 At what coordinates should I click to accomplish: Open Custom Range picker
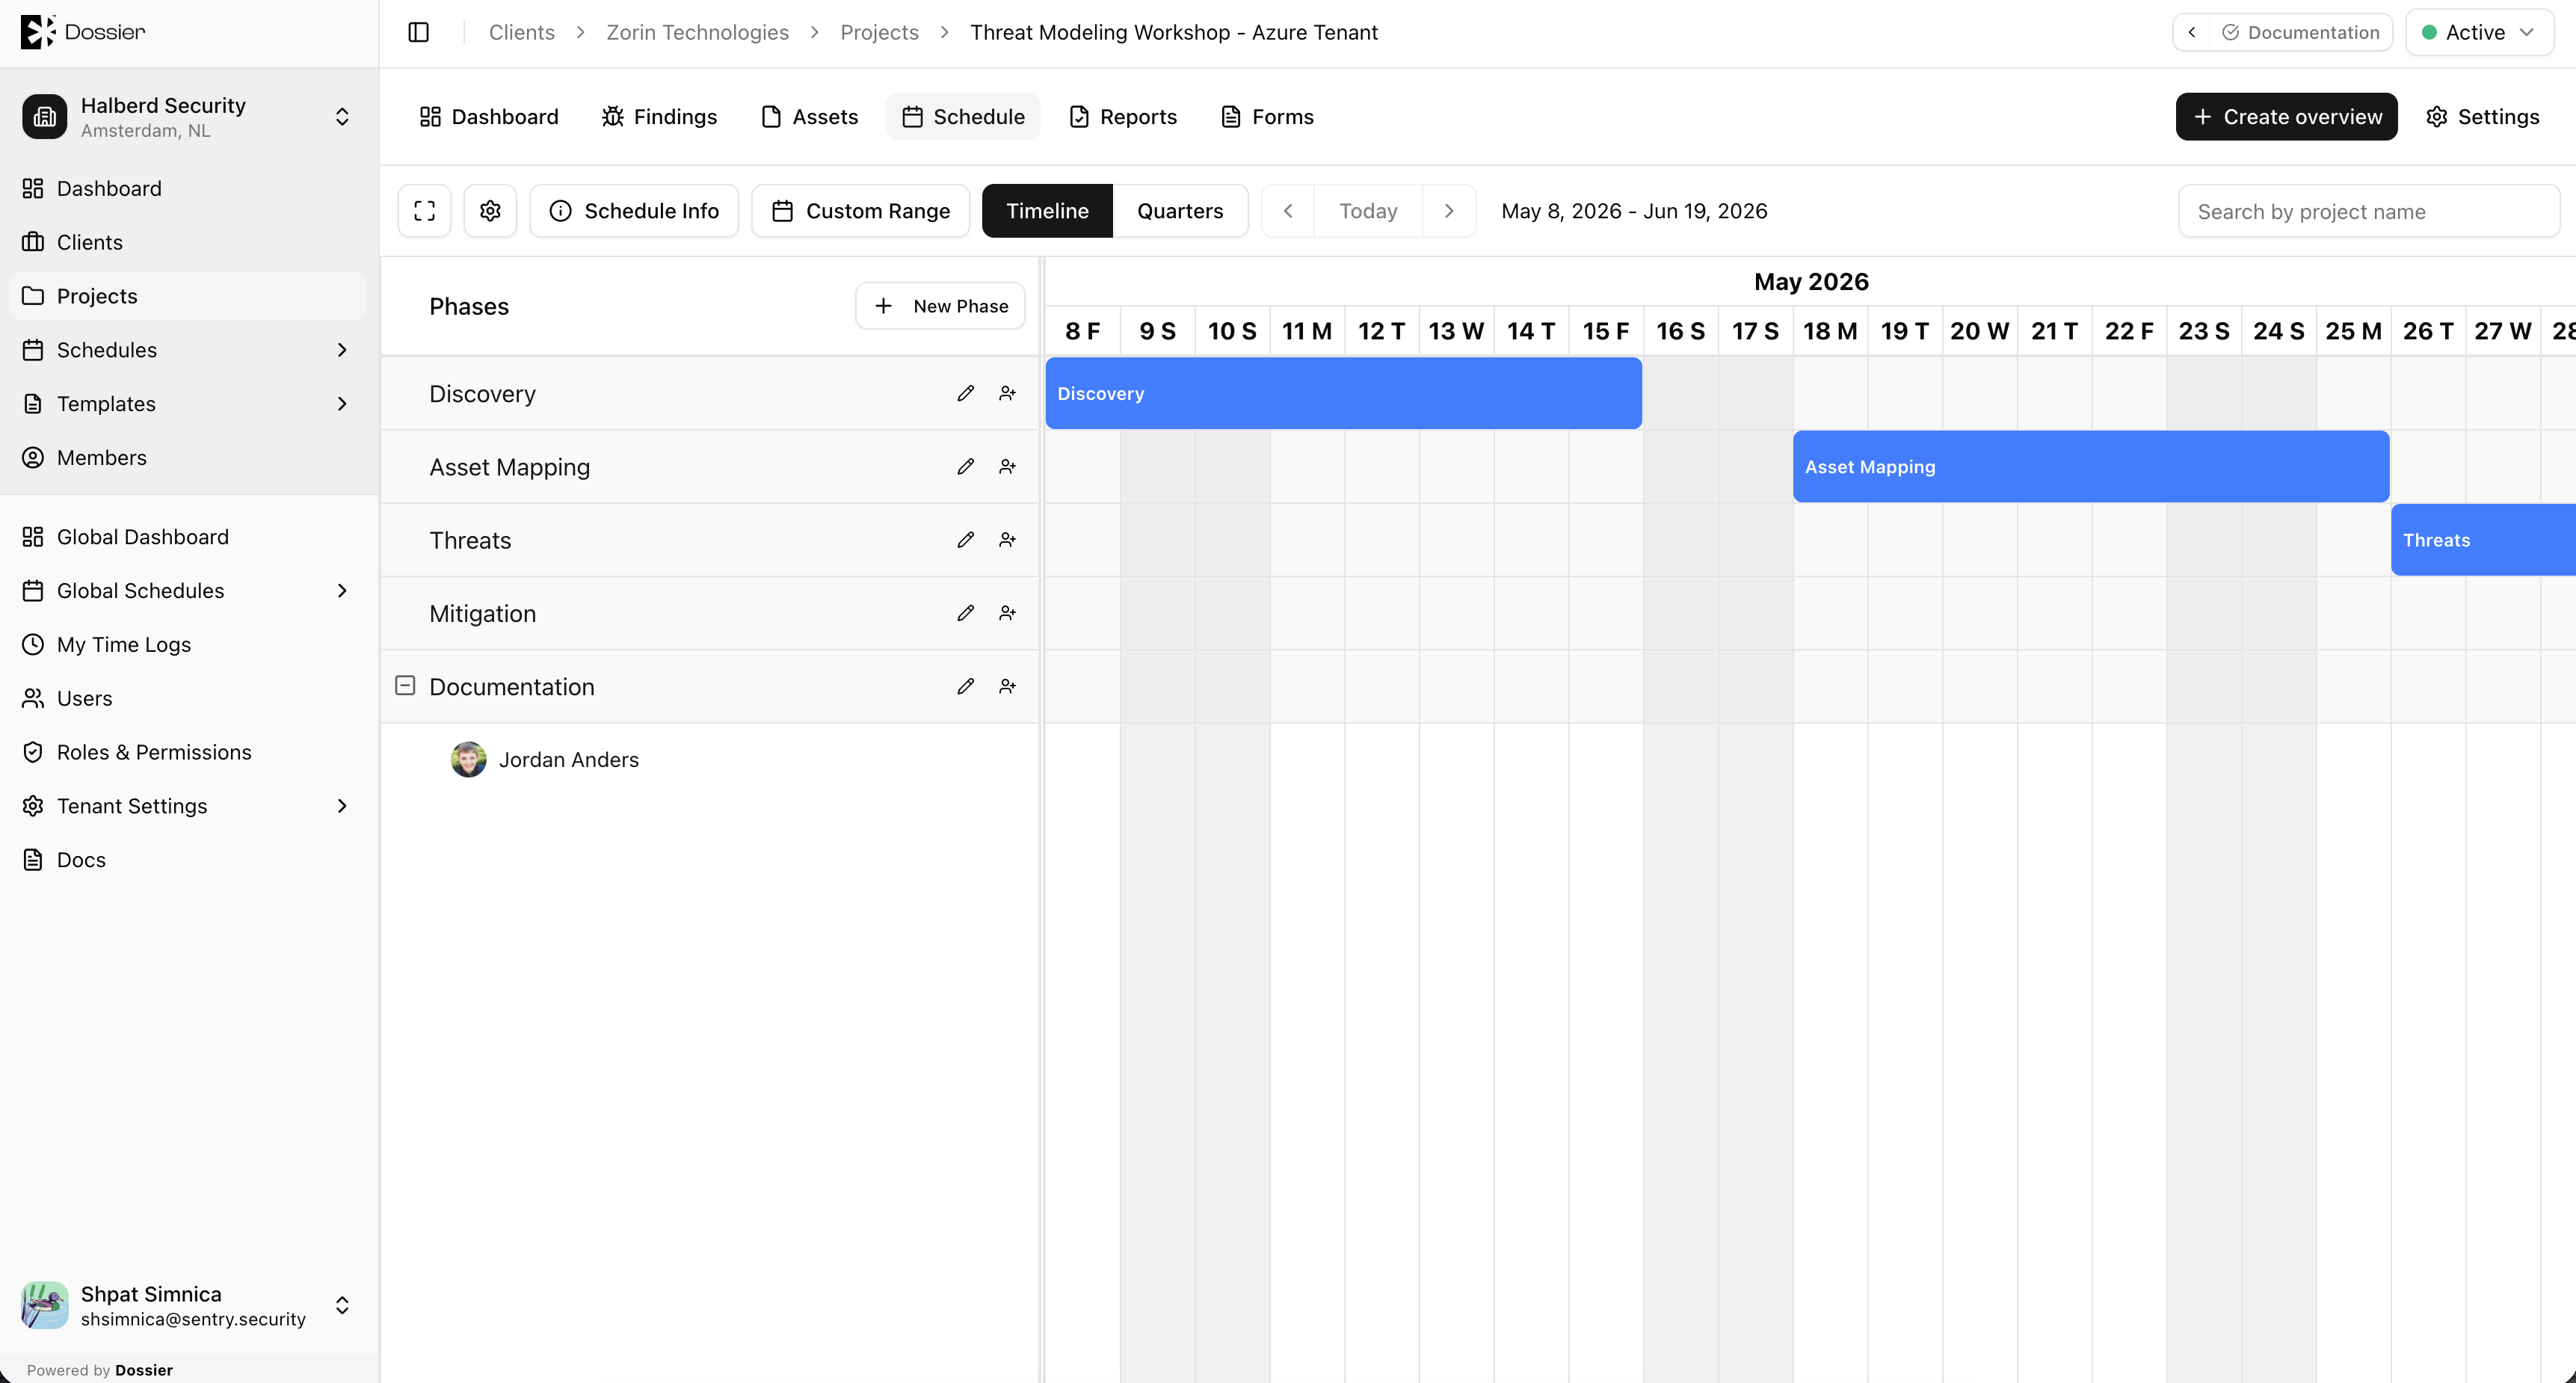point(861,211)
